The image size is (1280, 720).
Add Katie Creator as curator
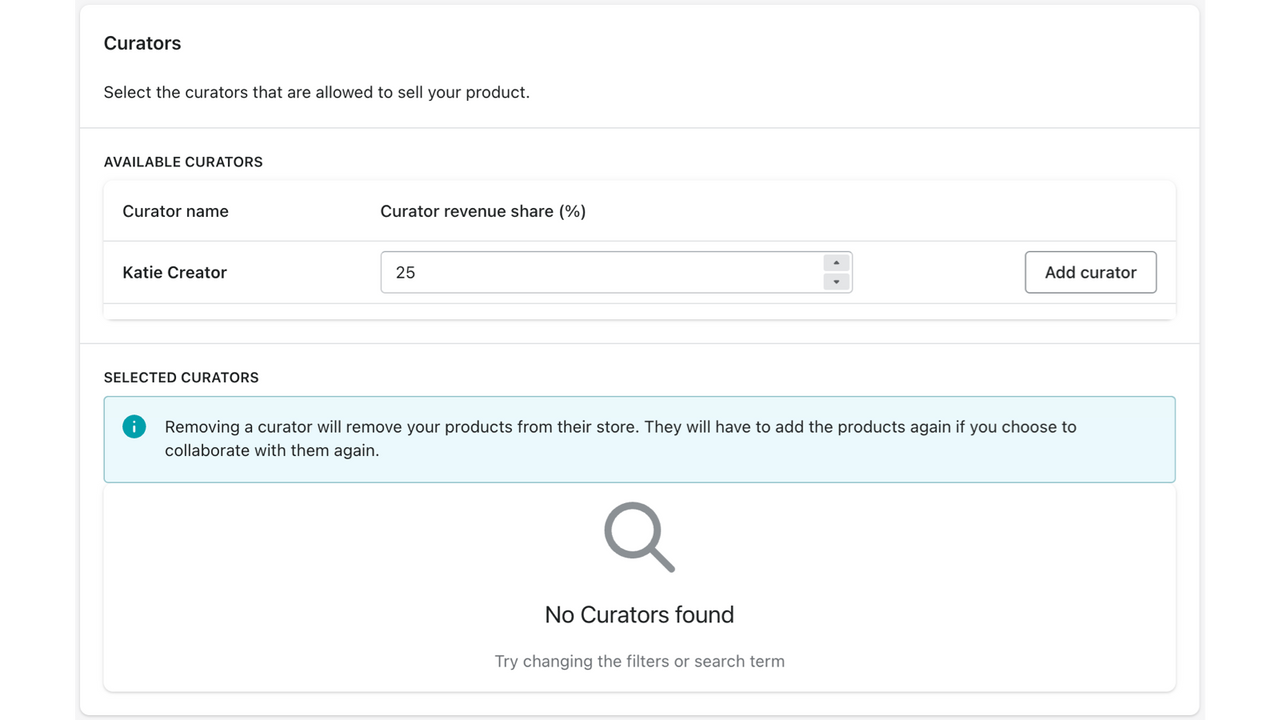[1090, 272]
